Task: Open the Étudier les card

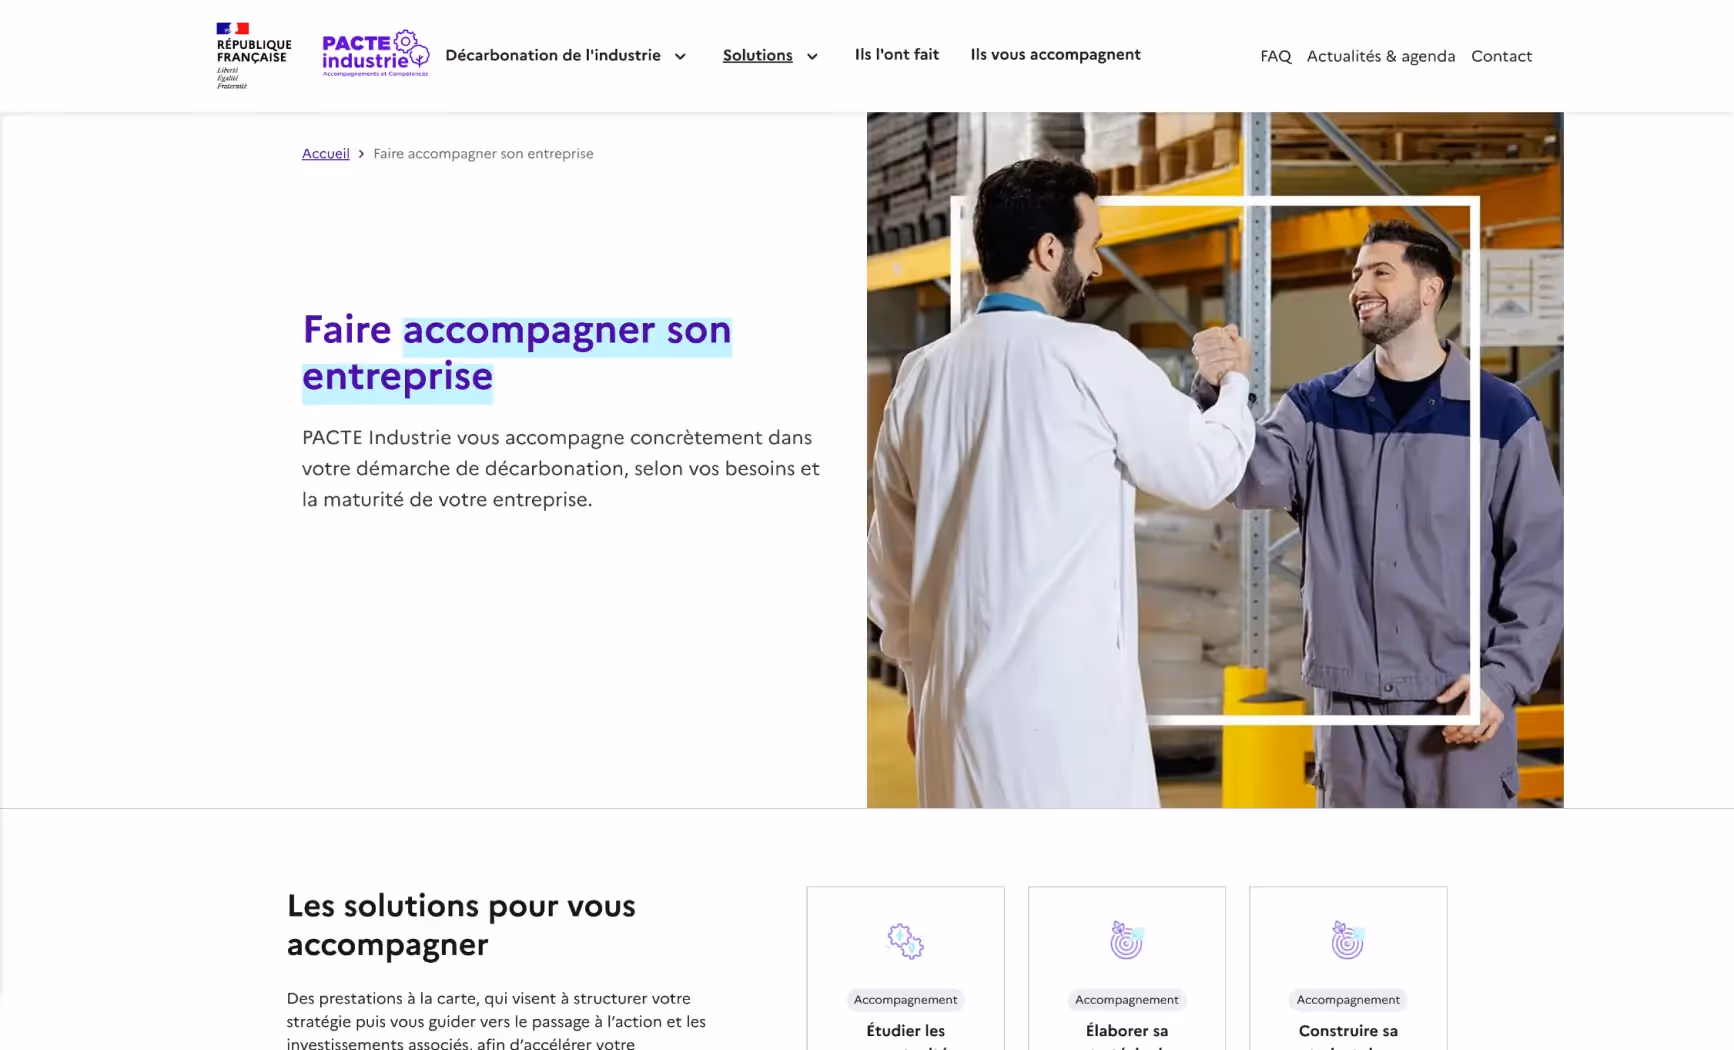Action: (905, 968)
